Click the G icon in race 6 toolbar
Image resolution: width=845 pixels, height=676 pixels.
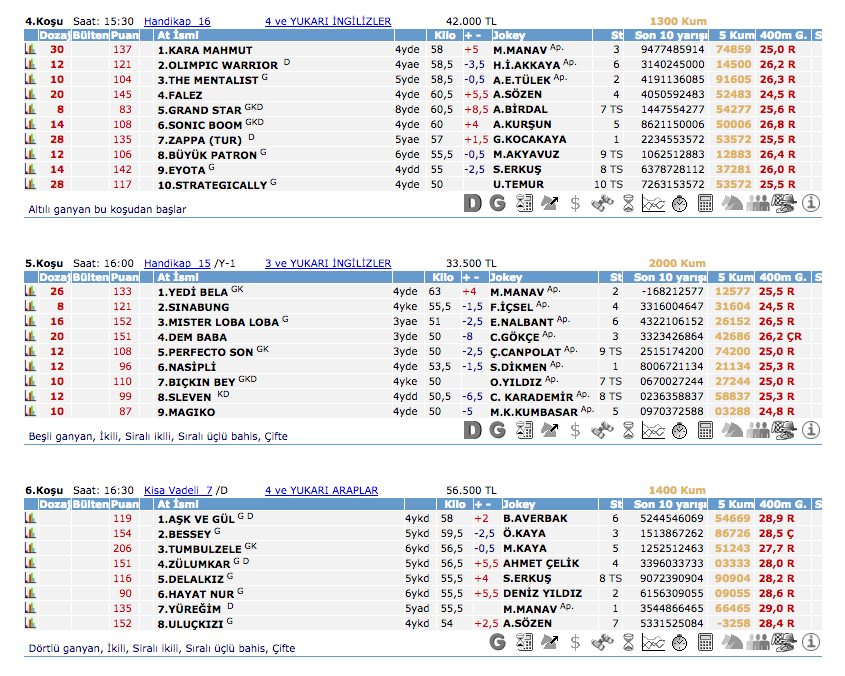click(x=497, y=642)
